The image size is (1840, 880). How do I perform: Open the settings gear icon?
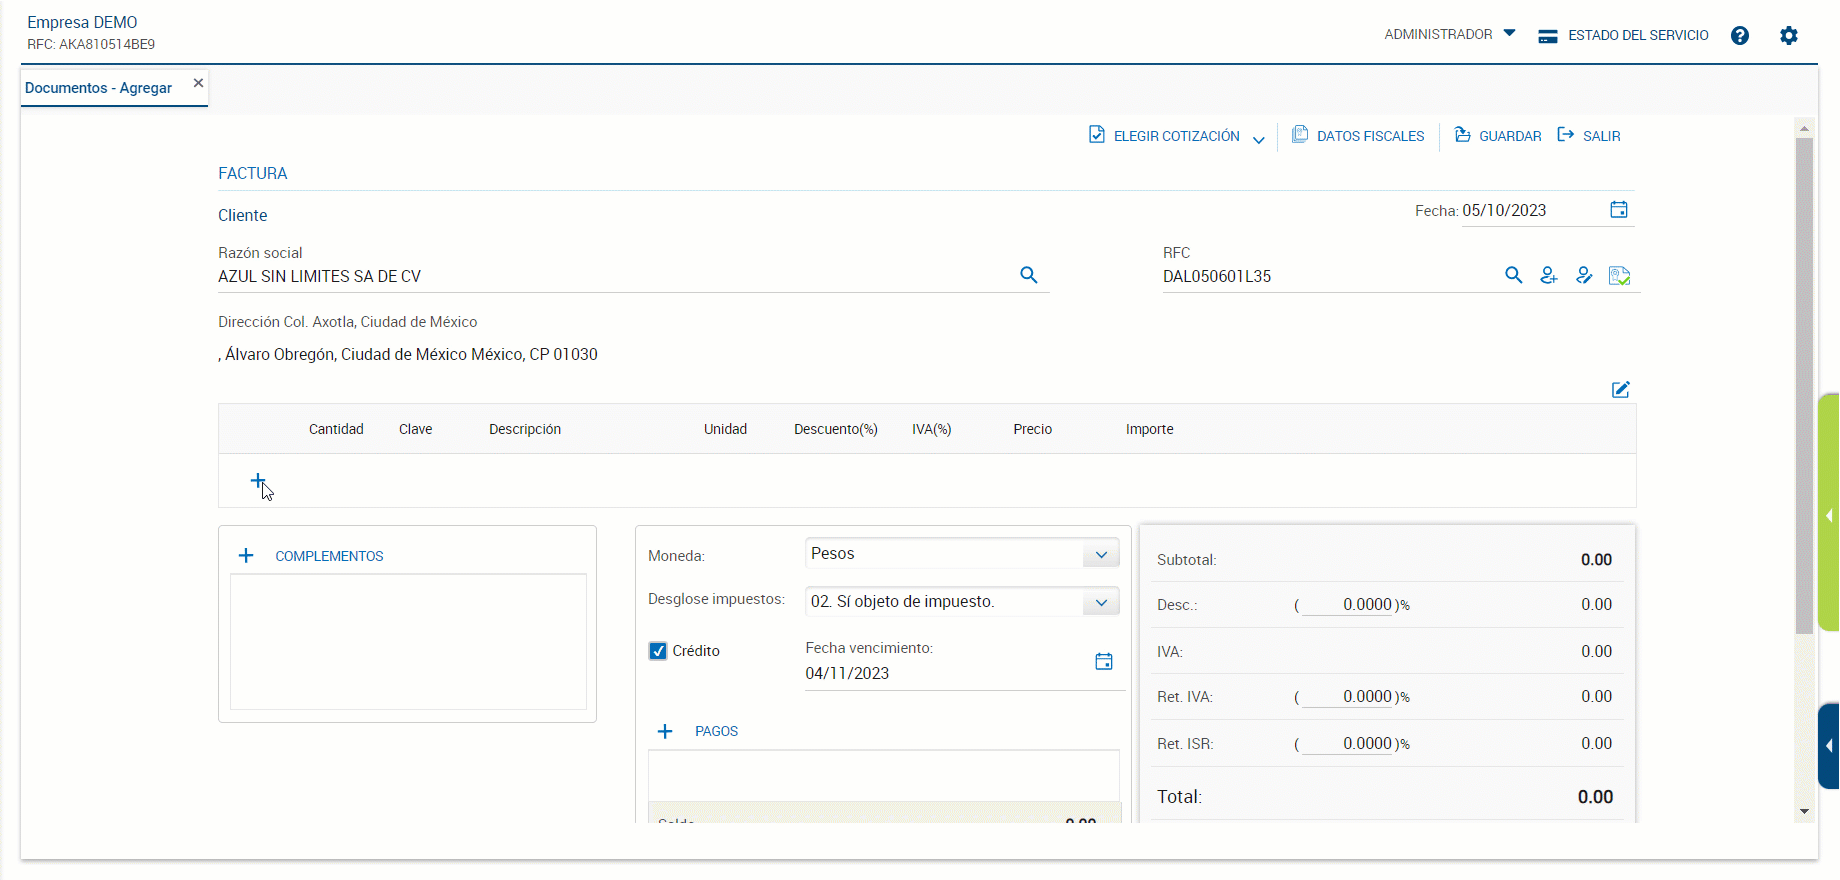(x=1788, y=36)
